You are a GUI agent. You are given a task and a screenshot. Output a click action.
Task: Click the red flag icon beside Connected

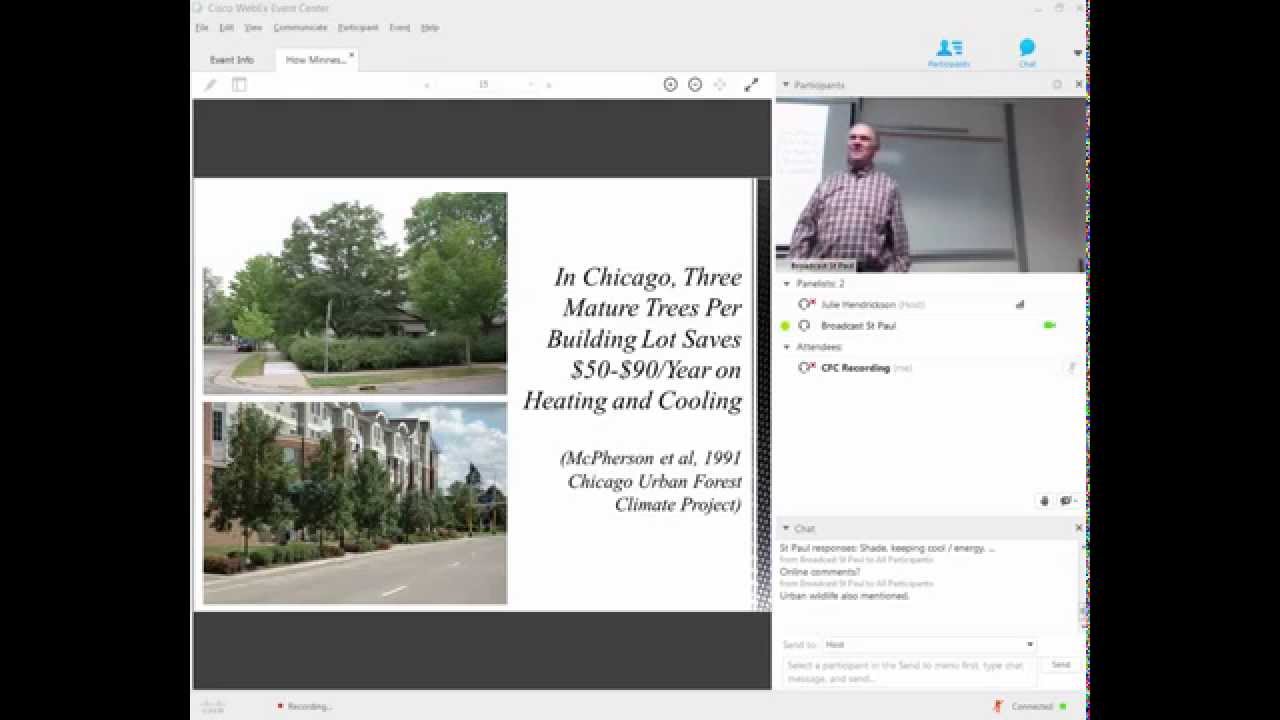click(998, 706)
